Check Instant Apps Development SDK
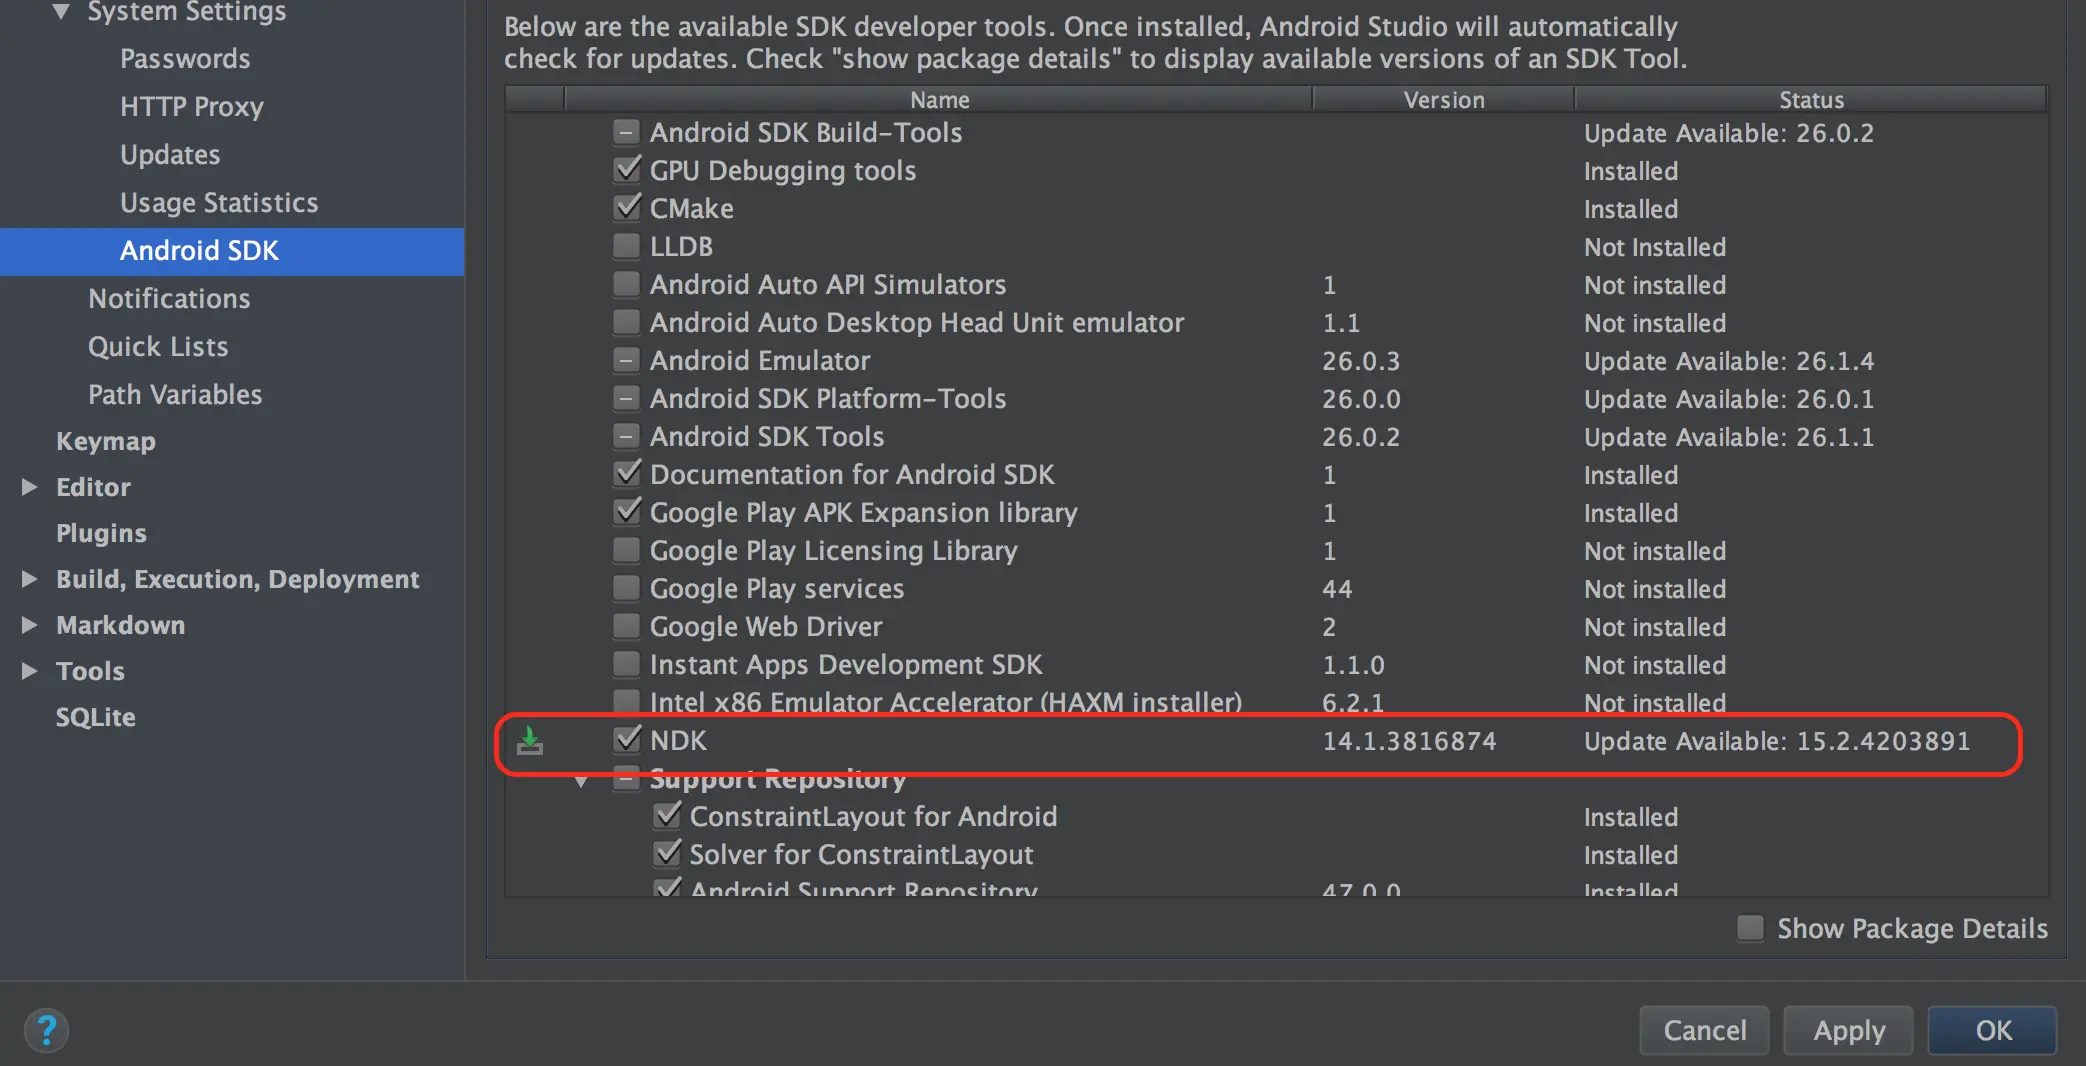This screenshot has height=1066, width=2086. tap(627, 664)
